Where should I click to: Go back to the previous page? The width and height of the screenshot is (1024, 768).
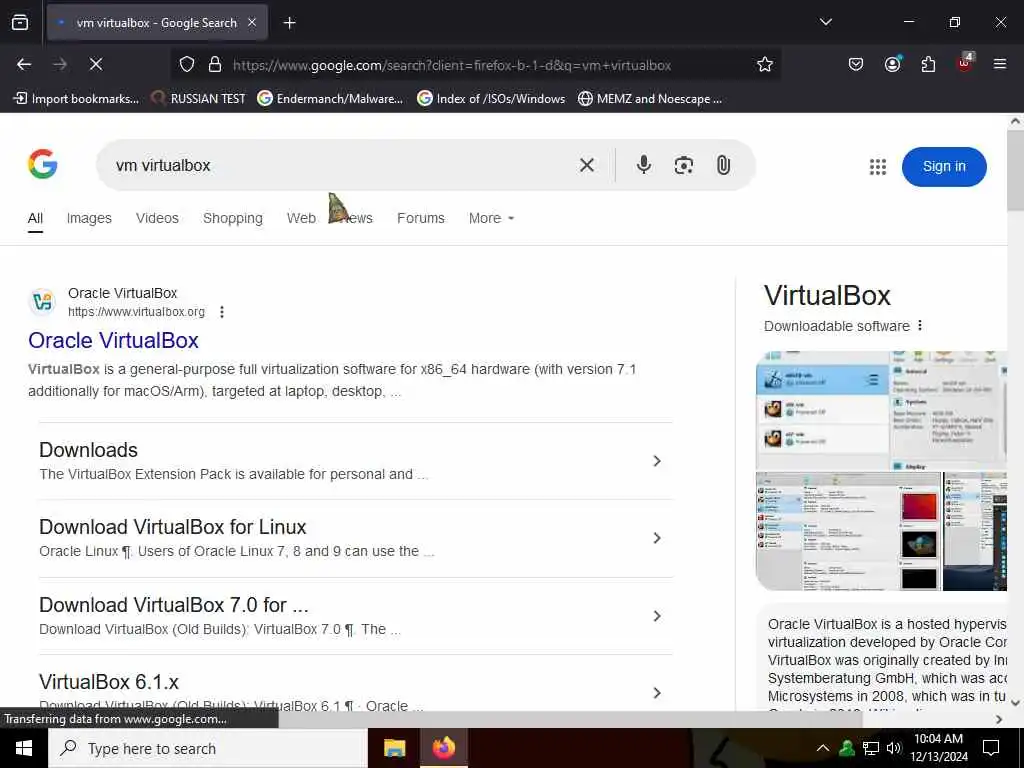tap(24, 64)
